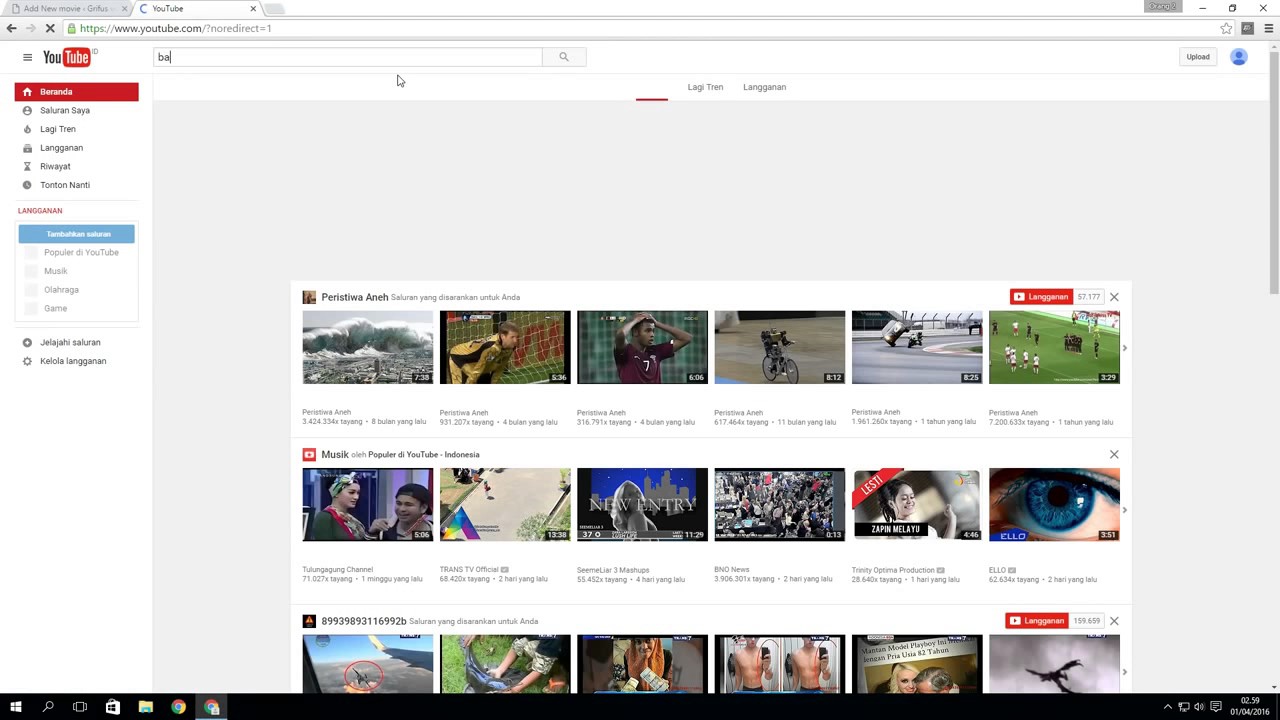The width and height of the screenshot is (1280, 720).
Task: Open the Musik shelf title
Action: click(335, 454)
